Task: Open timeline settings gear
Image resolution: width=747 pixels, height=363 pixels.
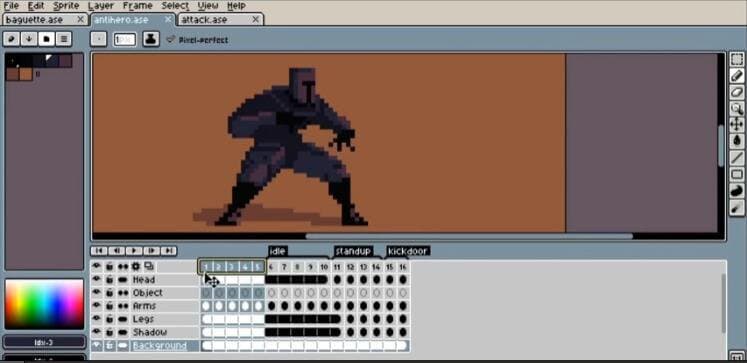Action: (136, 266)
